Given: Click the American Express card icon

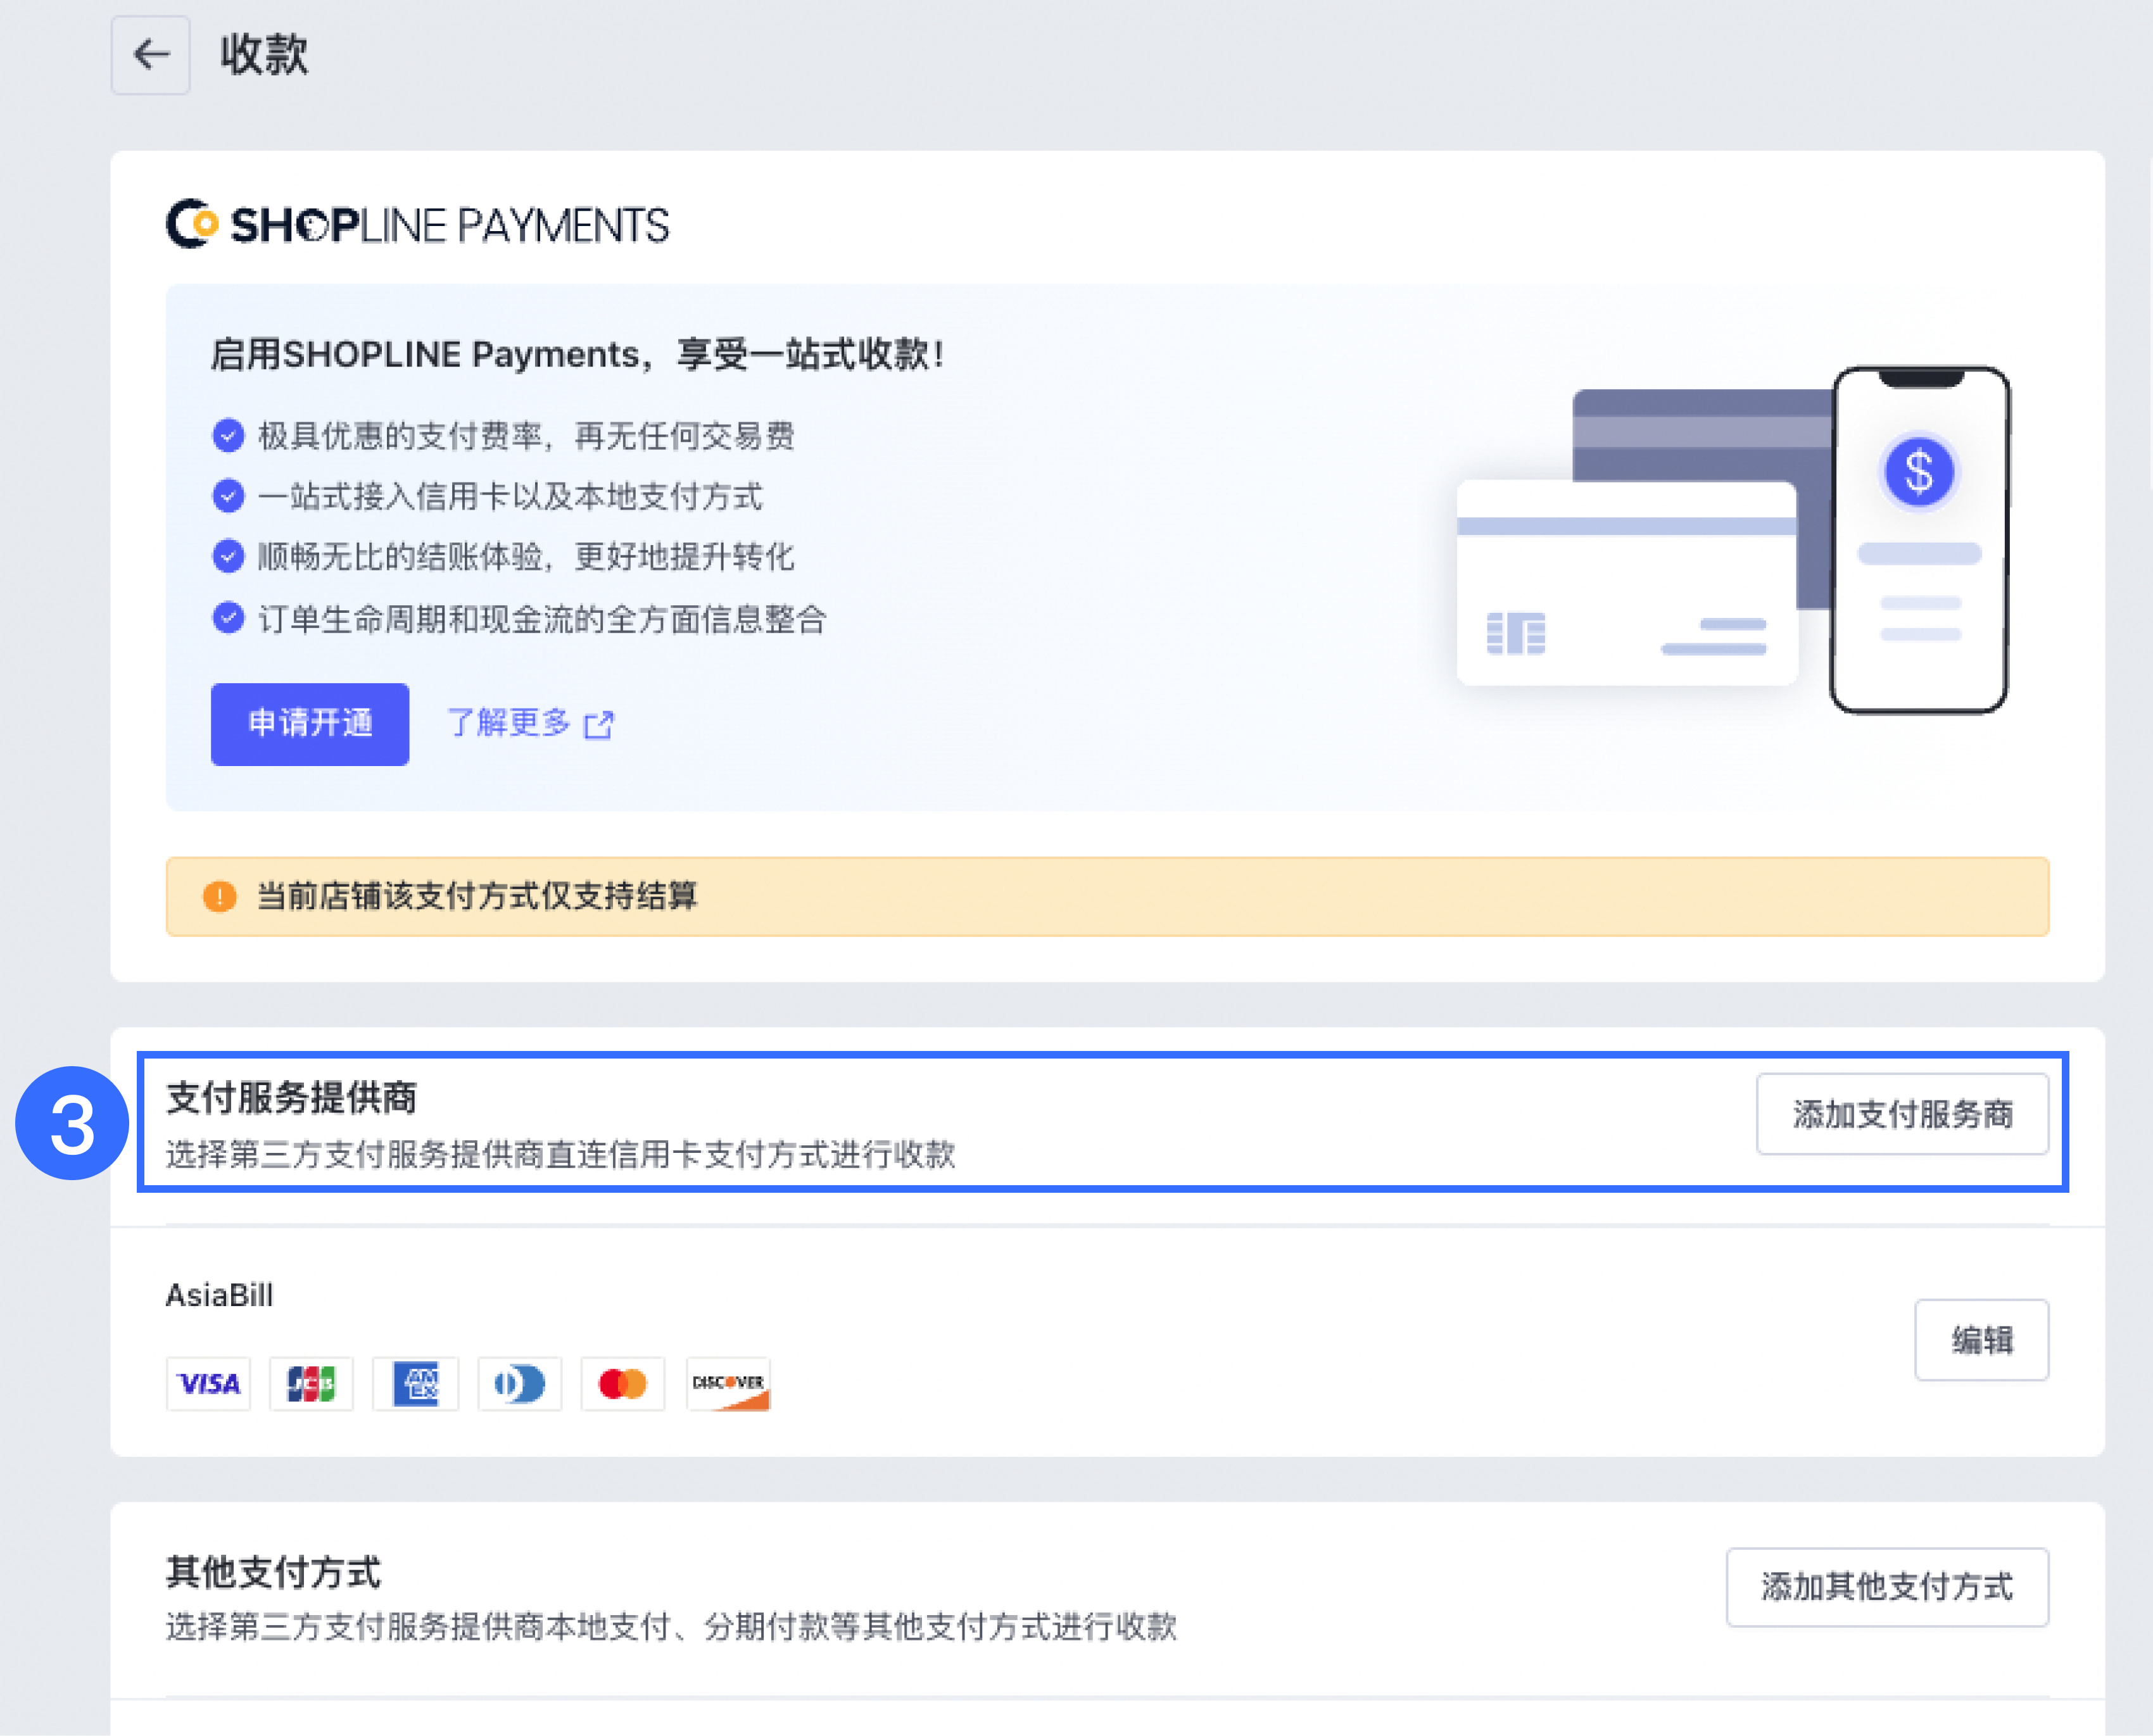Looking at the screenshot, I should tap(415, 1384).
